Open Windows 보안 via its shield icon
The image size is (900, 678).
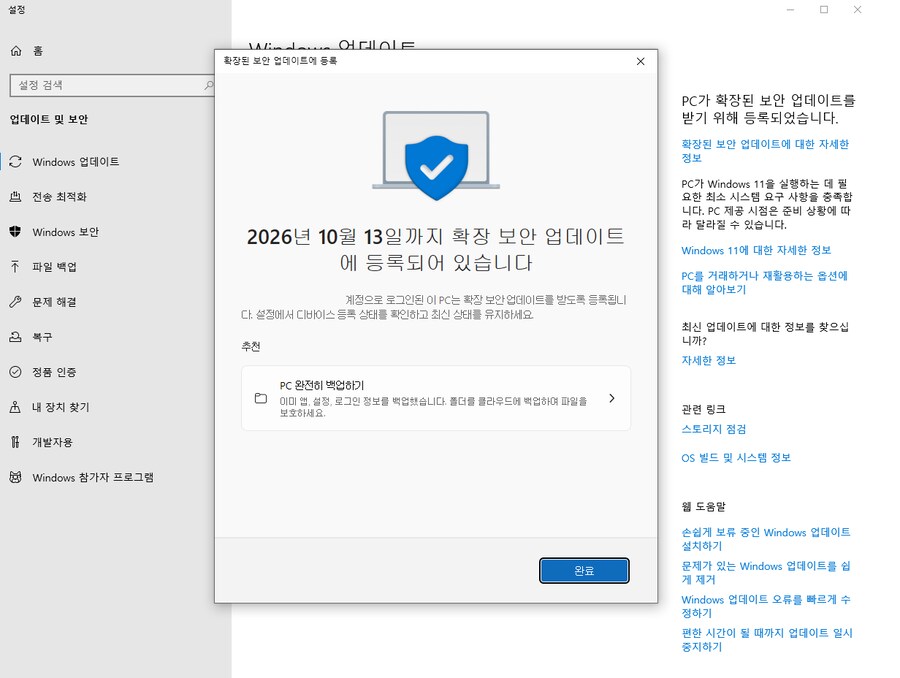(x=15, y=232)
